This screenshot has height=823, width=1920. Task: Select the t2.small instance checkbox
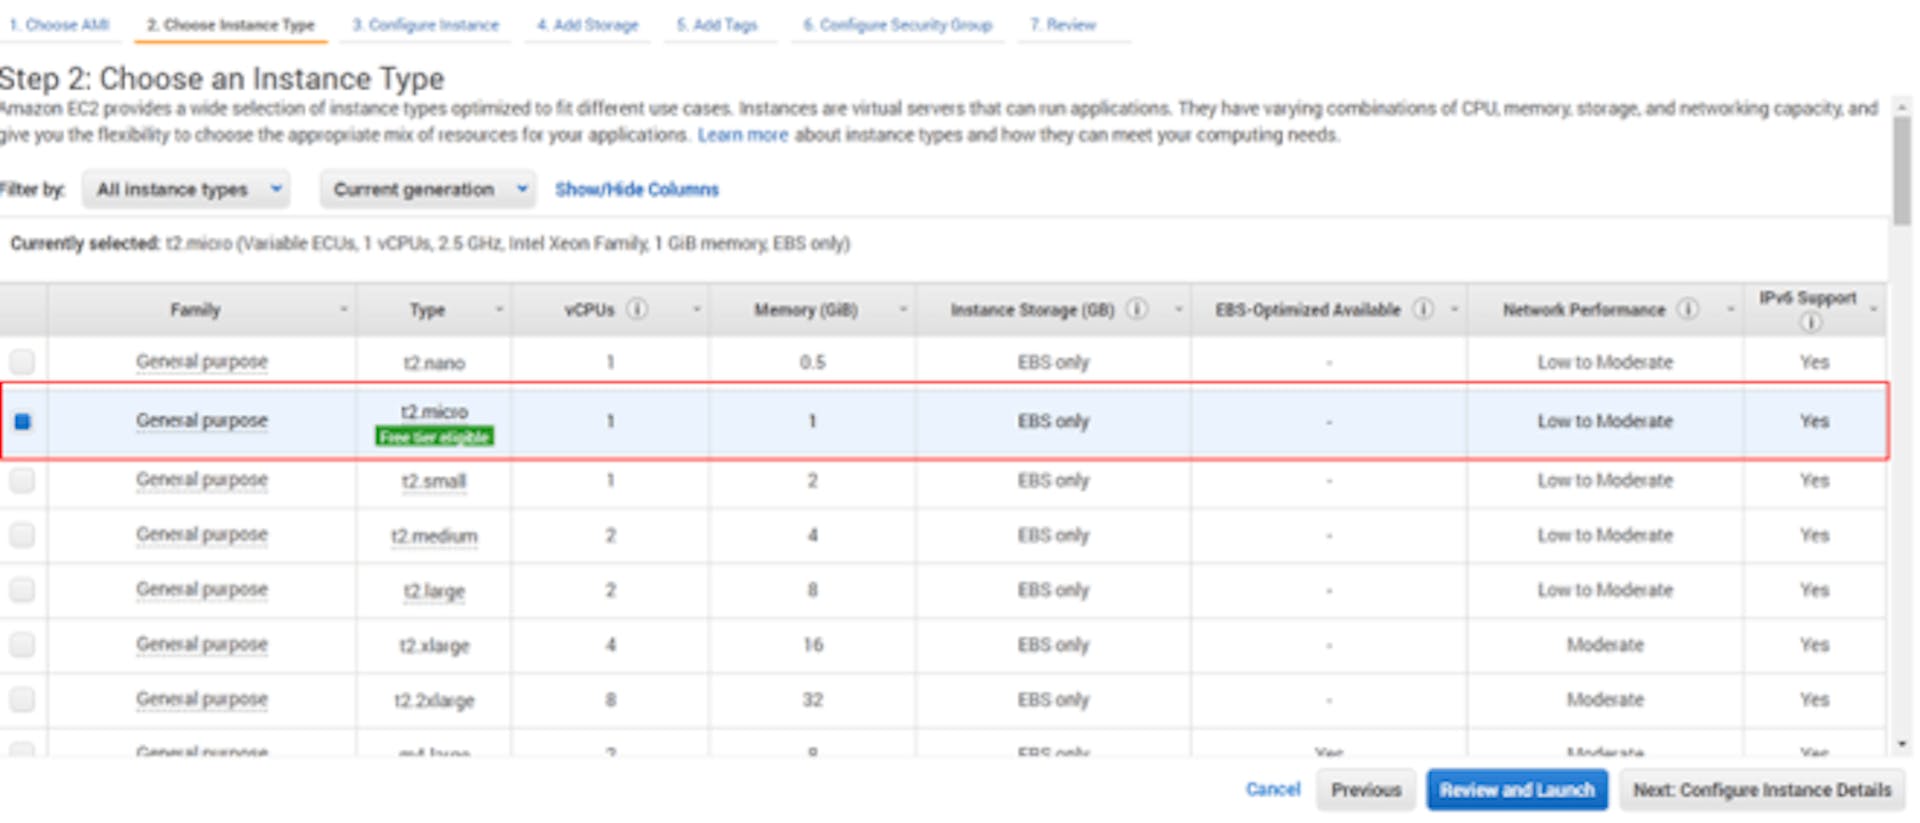[22, 480]
